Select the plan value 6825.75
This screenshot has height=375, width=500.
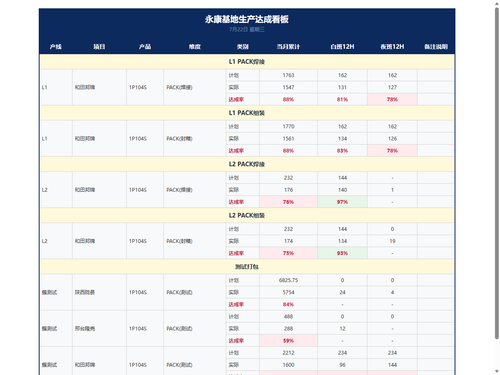[288, 280]
